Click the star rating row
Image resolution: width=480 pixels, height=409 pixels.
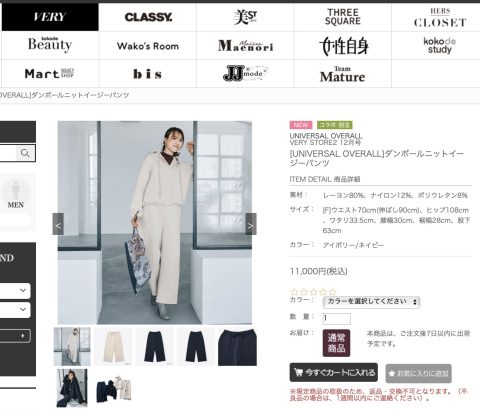click(x=313, y=292)
